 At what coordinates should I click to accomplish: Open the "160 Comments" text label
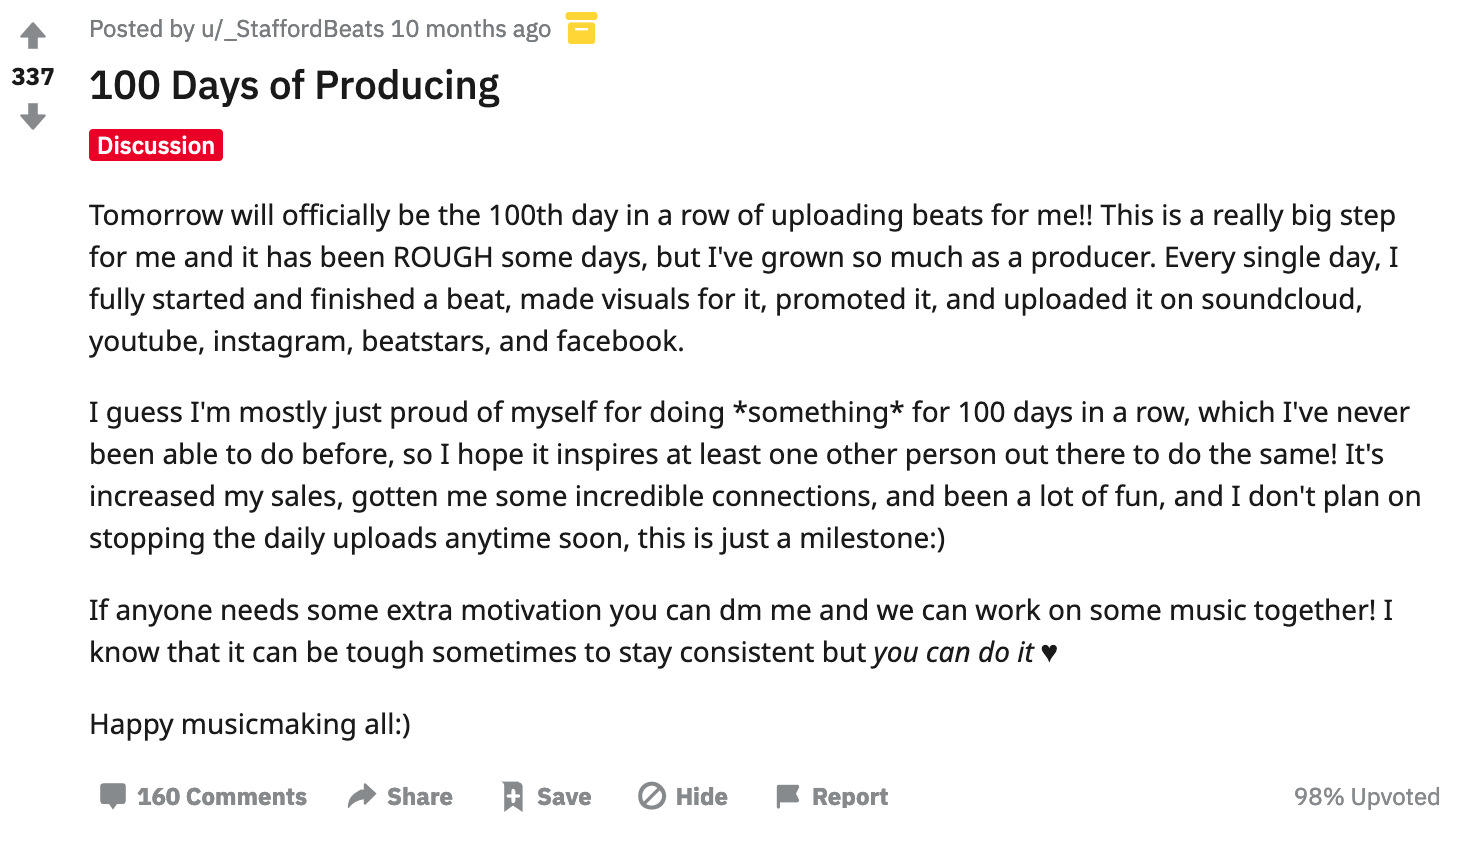[222, 797]
